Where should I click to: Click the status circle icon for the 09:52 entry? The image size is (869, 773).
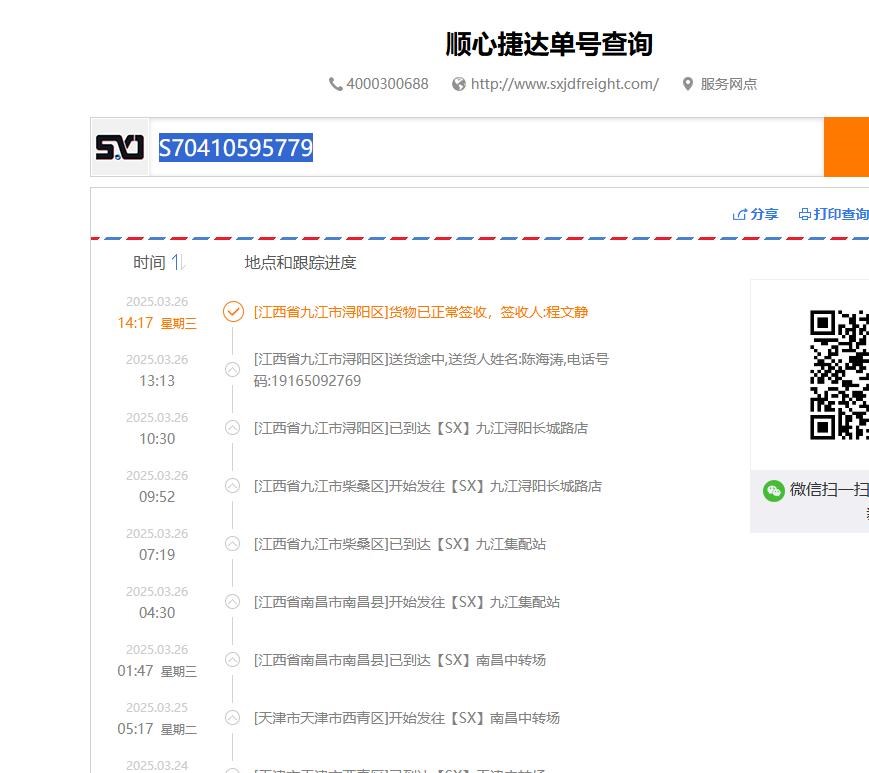click(233, 486)
